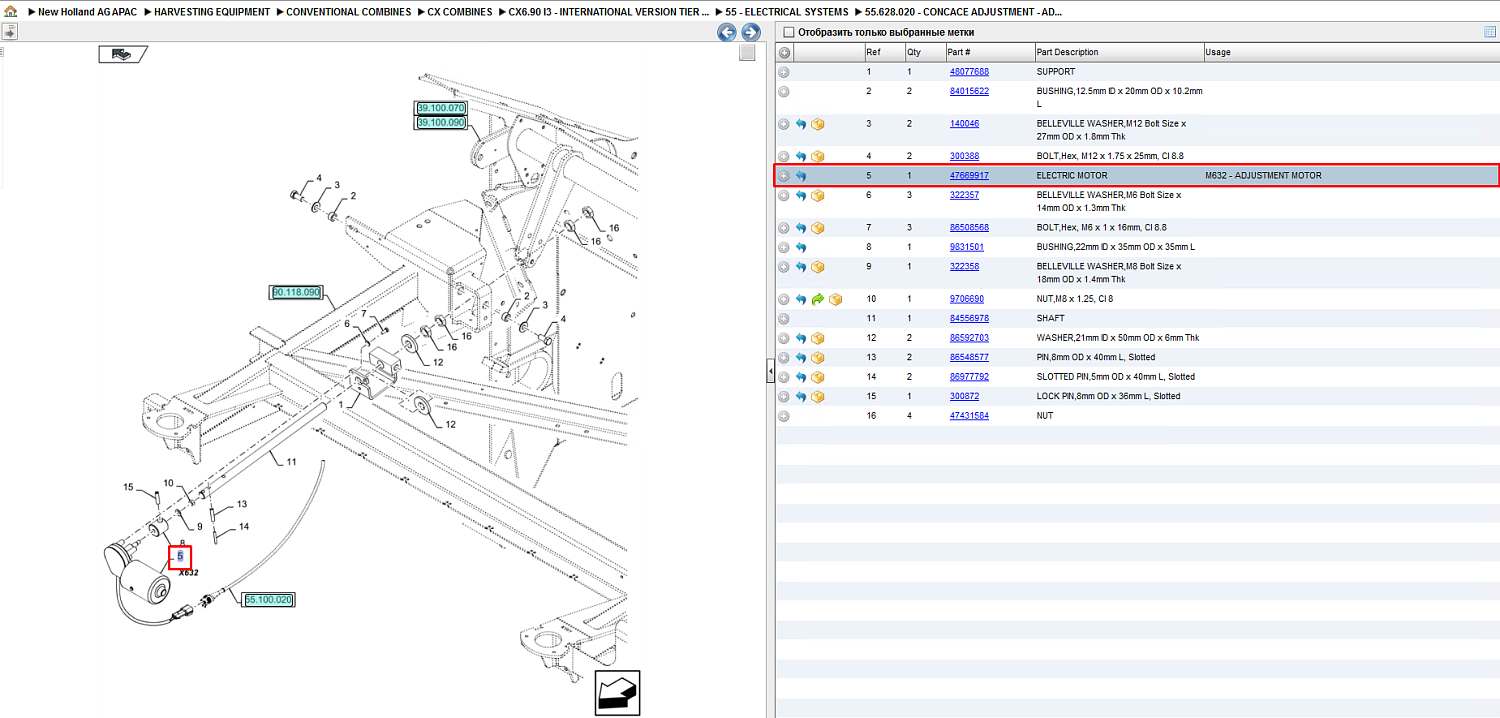Screen dimensions: 1500x718
Task: Collapse the parts list with the splitter arrow
Action: click(x=770, y=372)
